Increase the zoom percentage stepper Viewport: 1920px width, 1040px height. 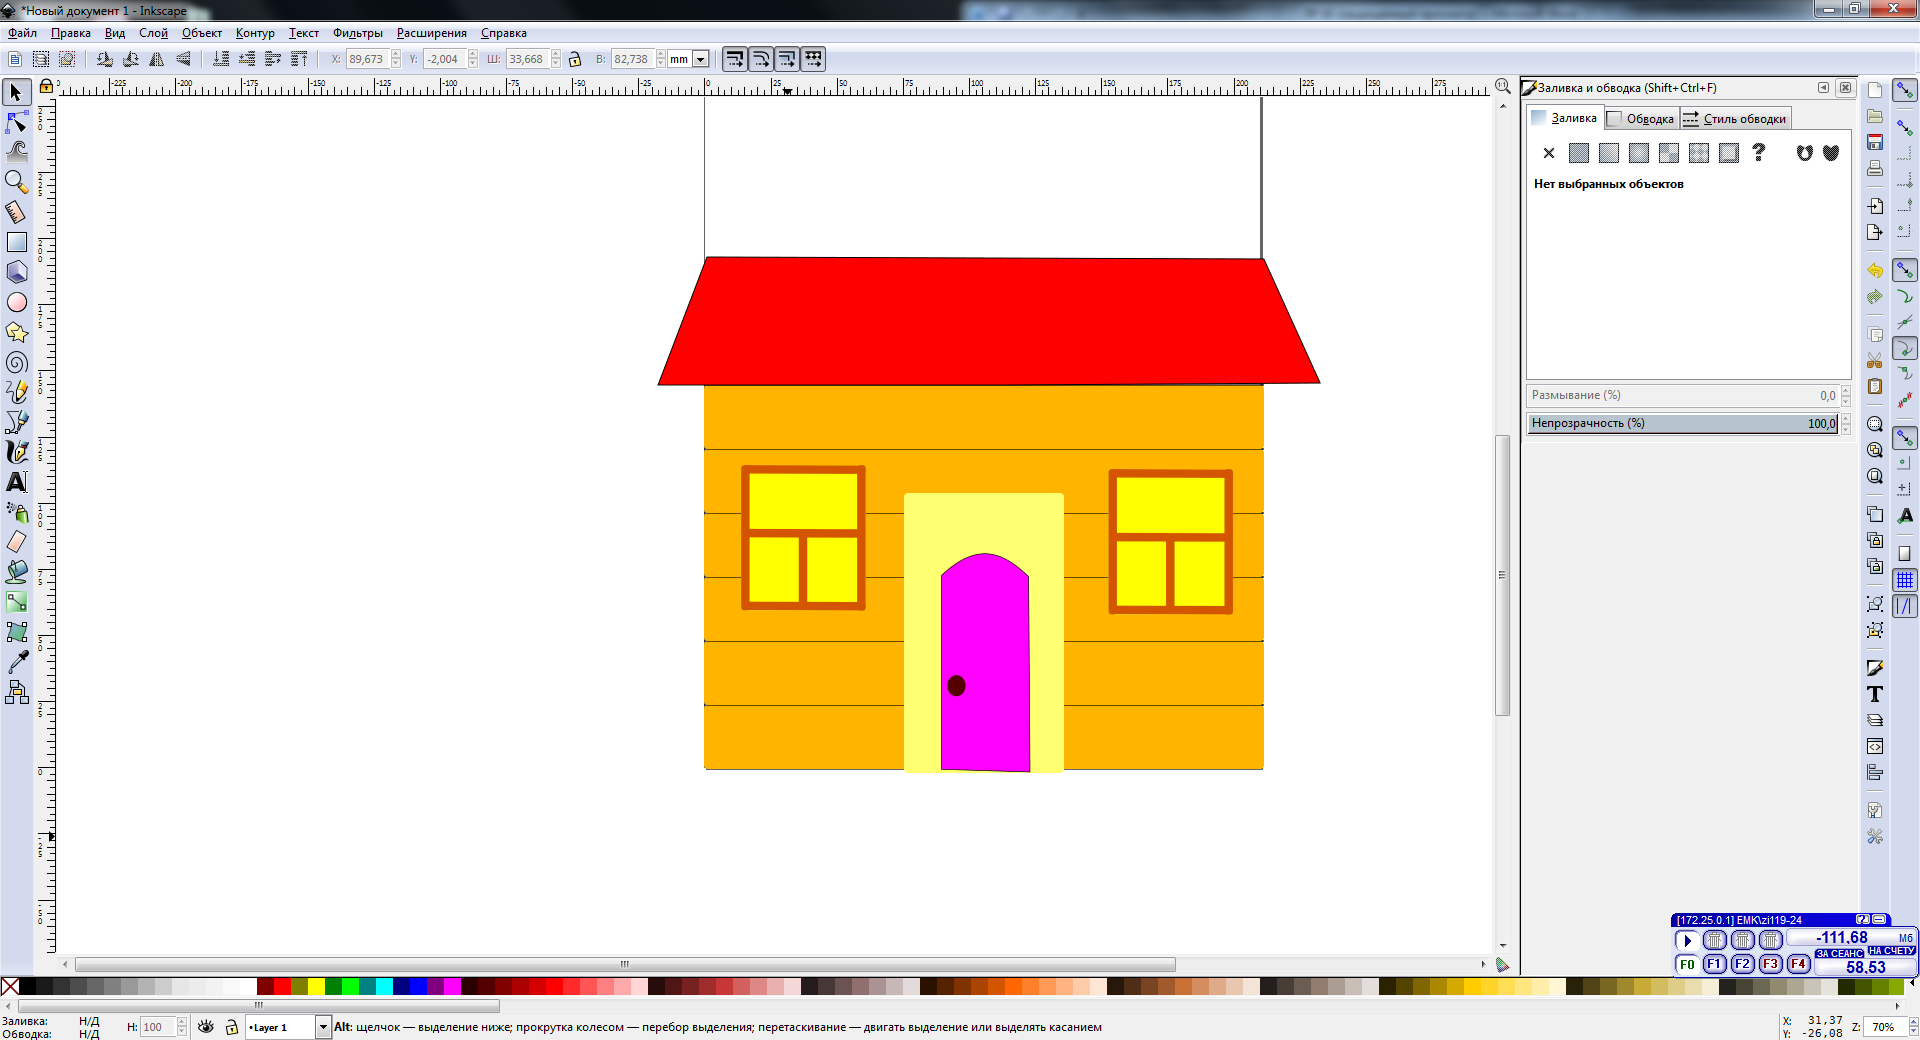[x=1914, y=1022]
